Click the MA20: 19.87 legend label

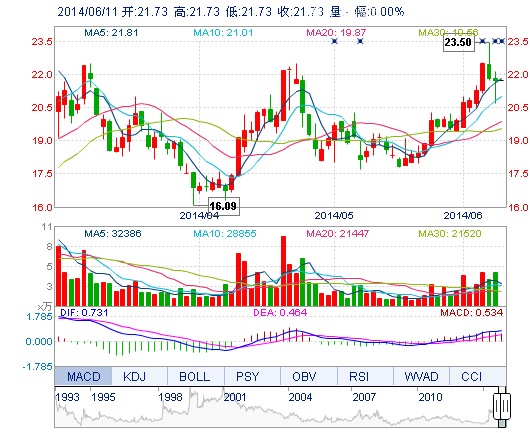pyautogui.click(x=336, y=33)
